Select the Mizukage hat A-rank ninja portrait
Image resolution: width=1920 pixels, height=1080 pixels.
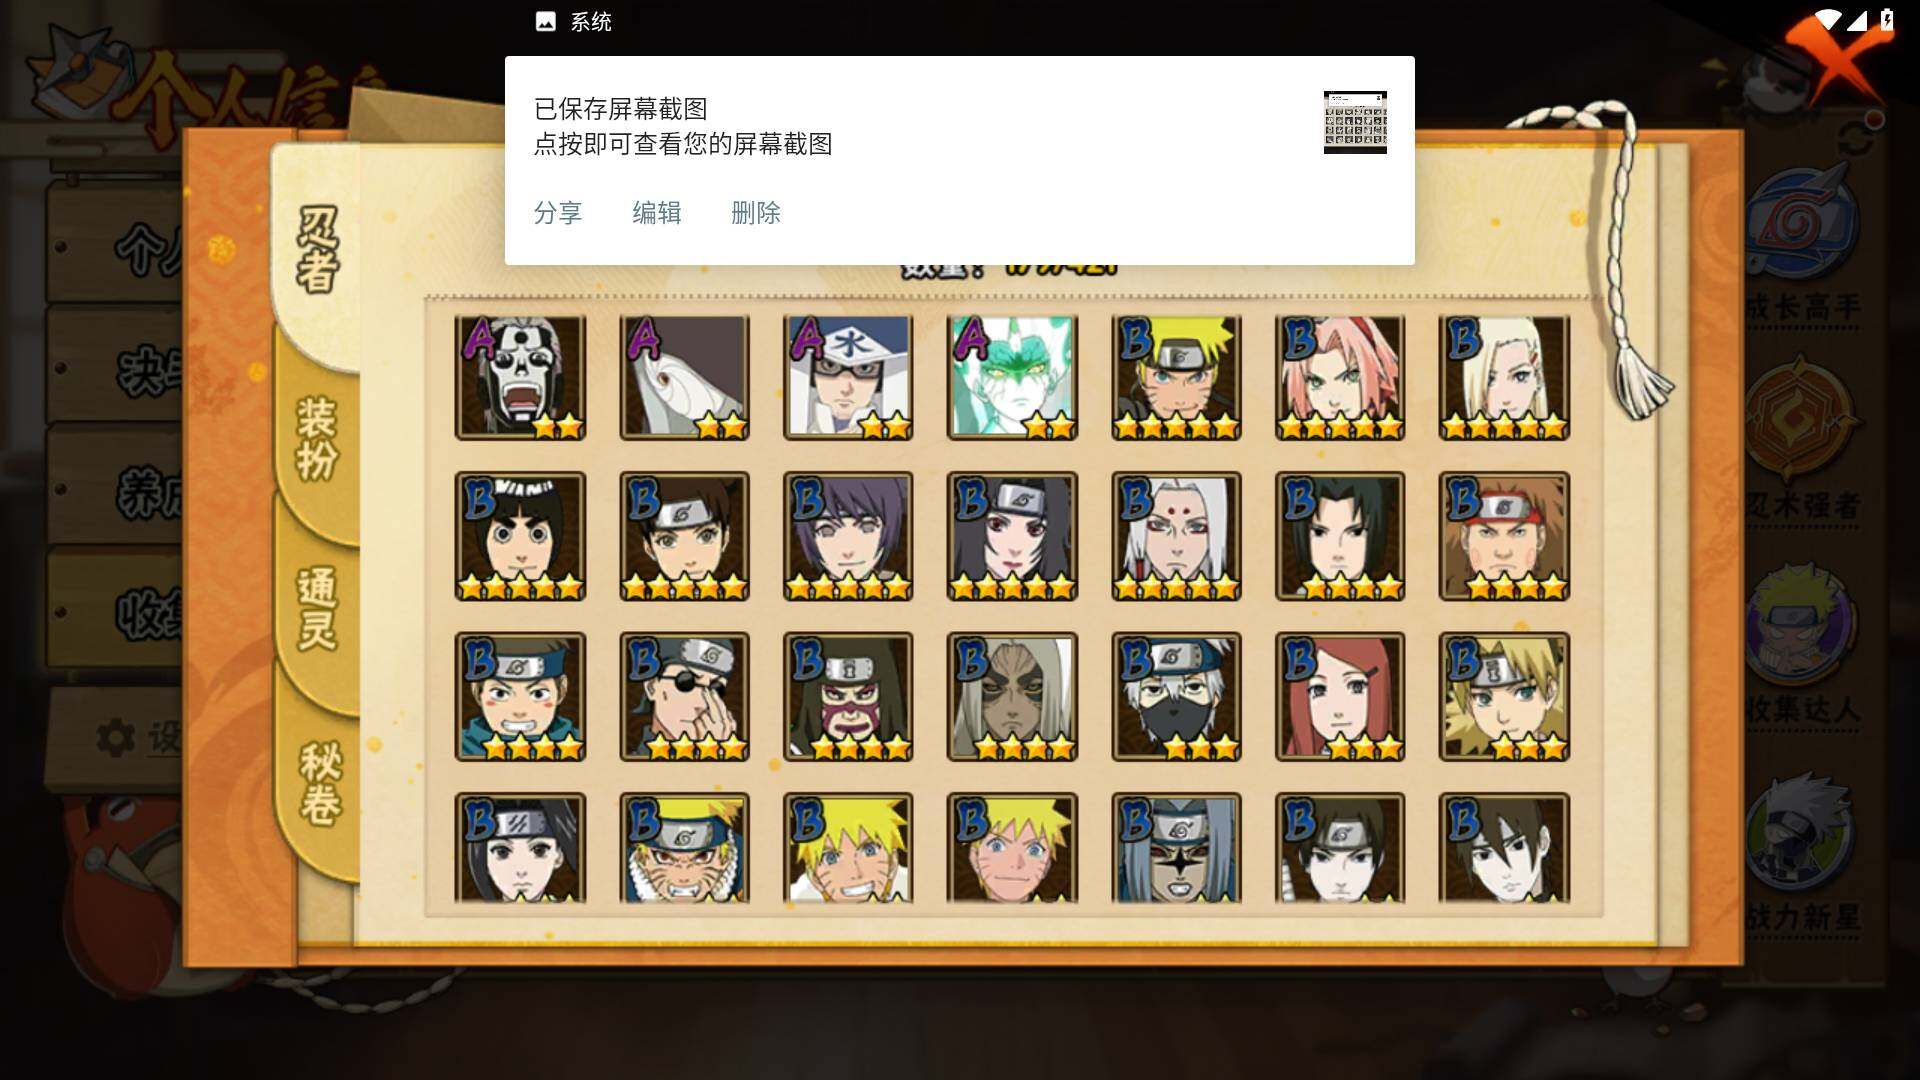click(x=848, y=378)
